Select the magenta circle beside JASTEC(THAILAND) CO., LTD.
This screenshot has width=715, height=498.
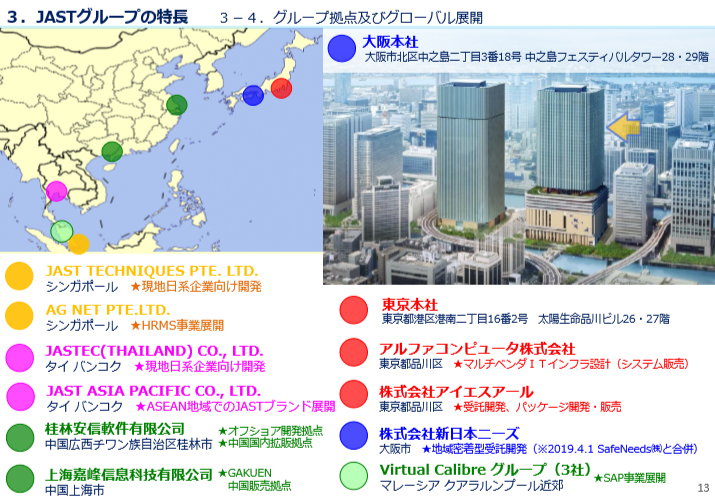(x=20, y=358)
